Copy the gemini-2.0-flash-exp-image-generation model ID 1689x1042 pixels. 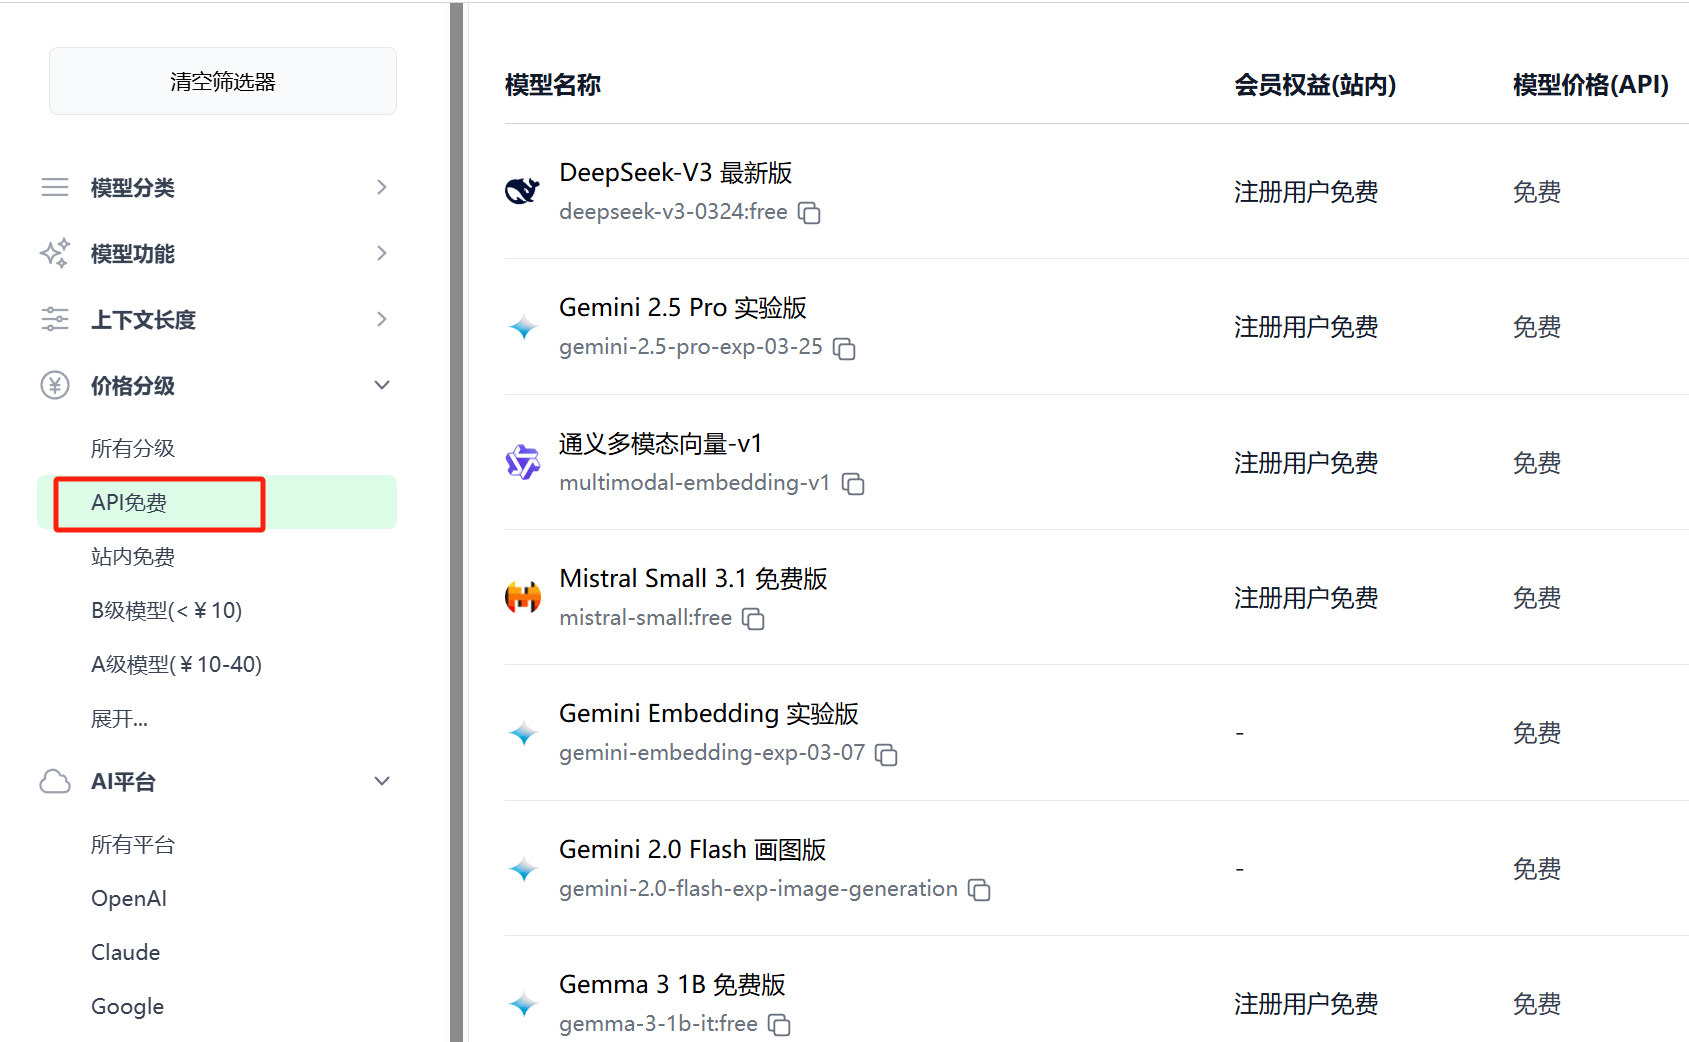[x=979, y=890]
